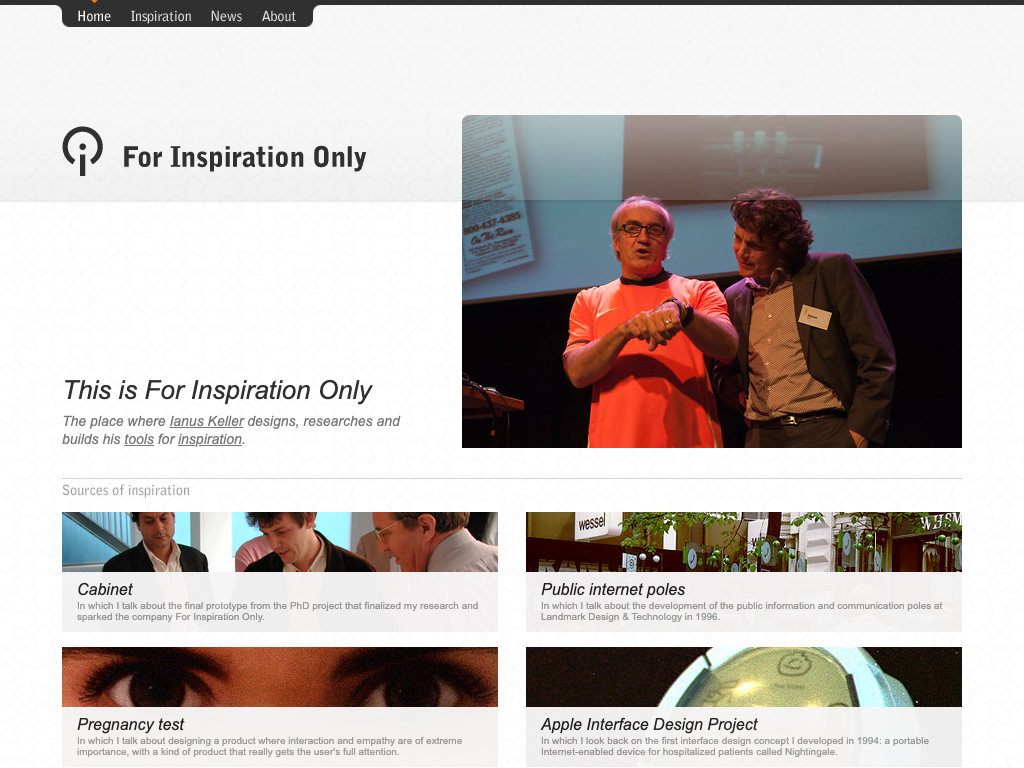Open the Cabinet article thumbnail image
Image resolution: width=1024 pixels, height=768 pixels.
[279, 541]
